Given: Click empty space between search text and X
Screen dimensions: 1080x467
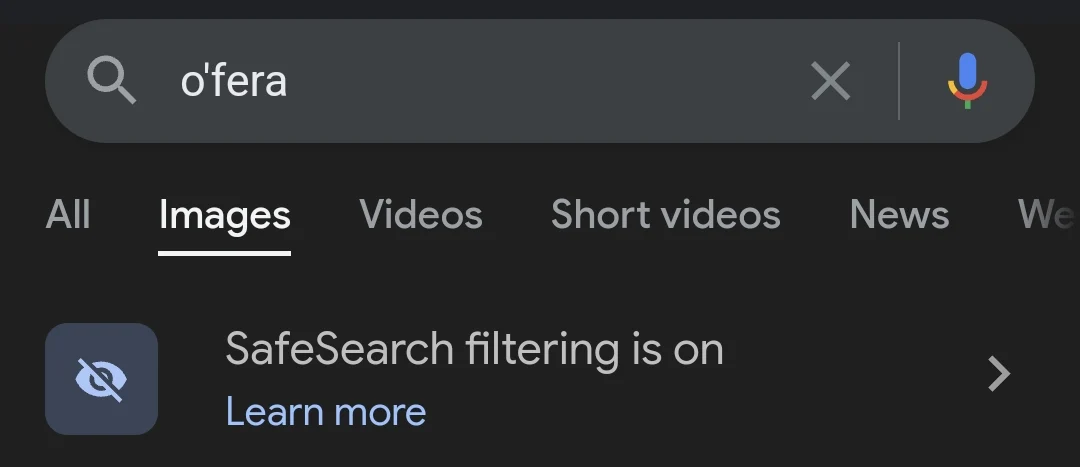Looking at the screenshot, I should 550,81.
